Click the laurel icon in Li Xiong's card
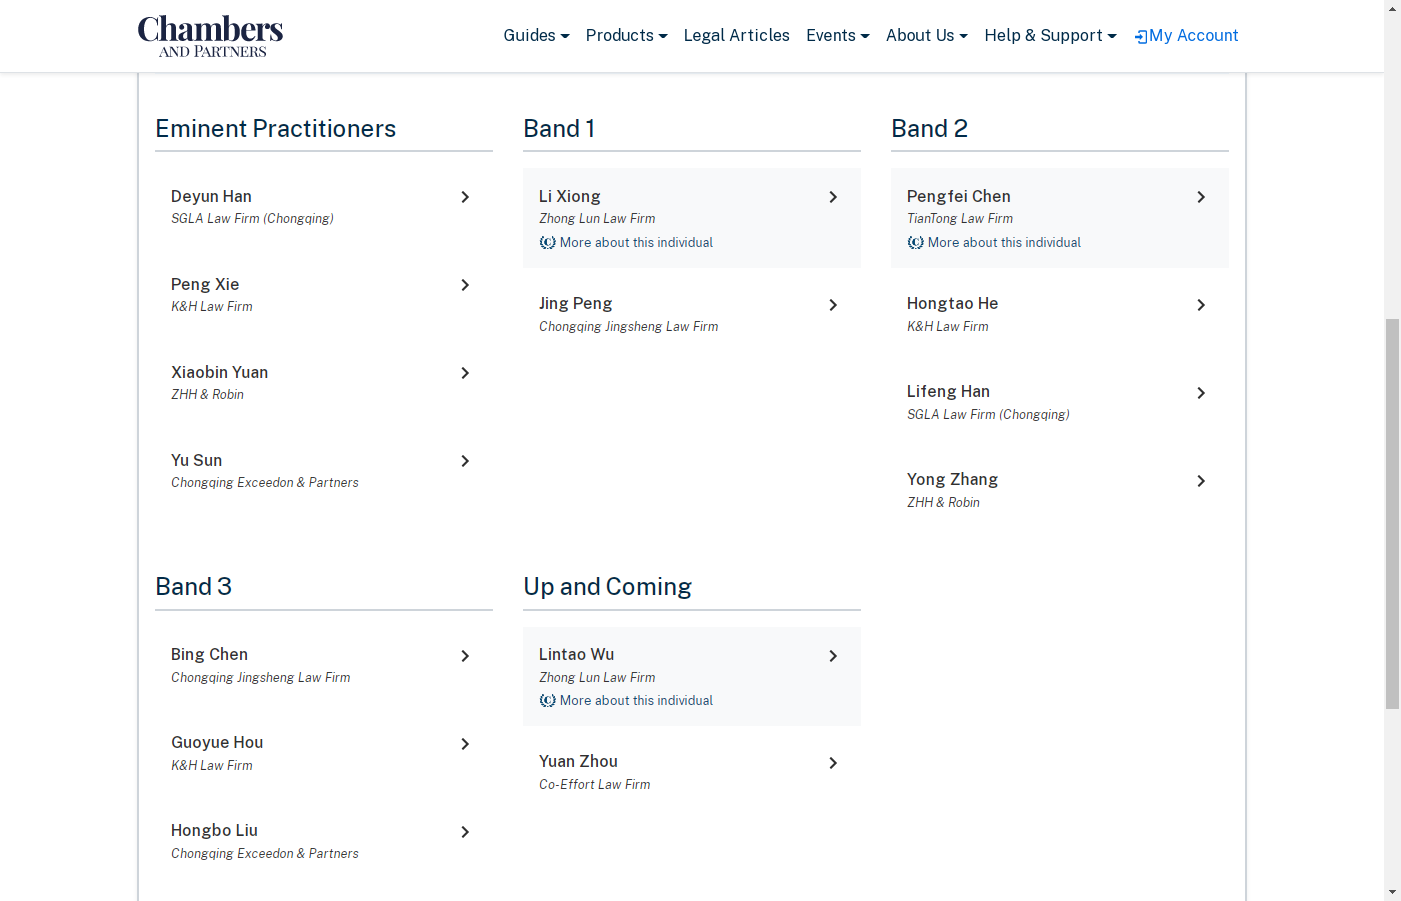This screenshot has height=901, width=1401. 548,242
